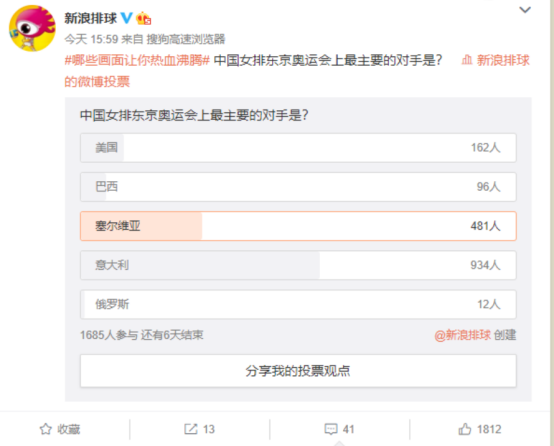The height and width of the screenshot is (446, 554).
Task: Select the 巴西 poll option
Action: (298, 187)
